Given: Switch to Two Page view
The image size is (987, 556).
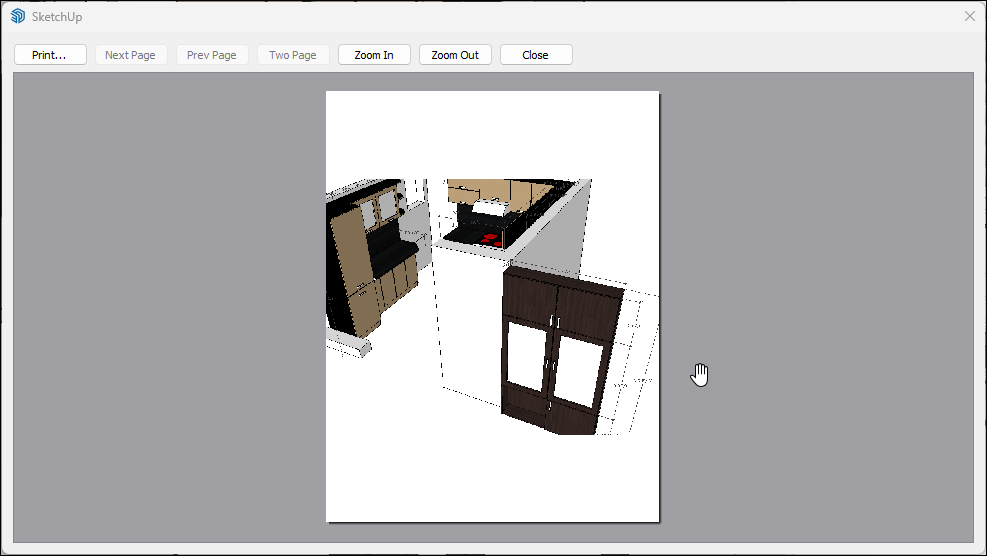Looking at the screenshot, I should [293, 55].
